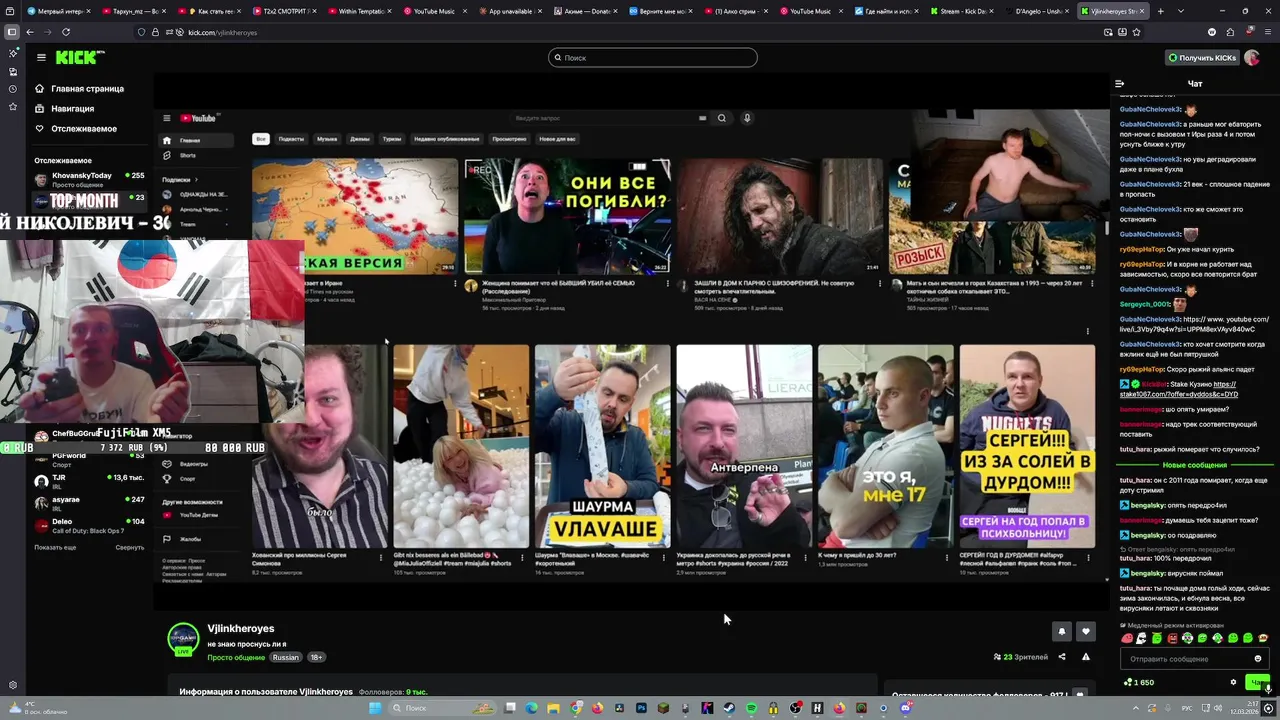Viewport: 1280px width, 720px height.
Task: Click the bookmarks sidebar star icon
Action: pos(13,106)
